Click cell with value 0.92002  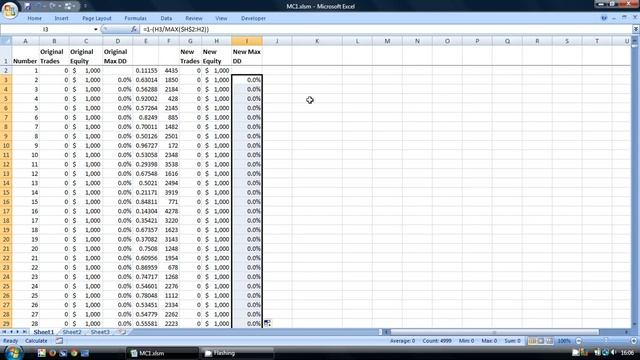(x=146, y=98)
